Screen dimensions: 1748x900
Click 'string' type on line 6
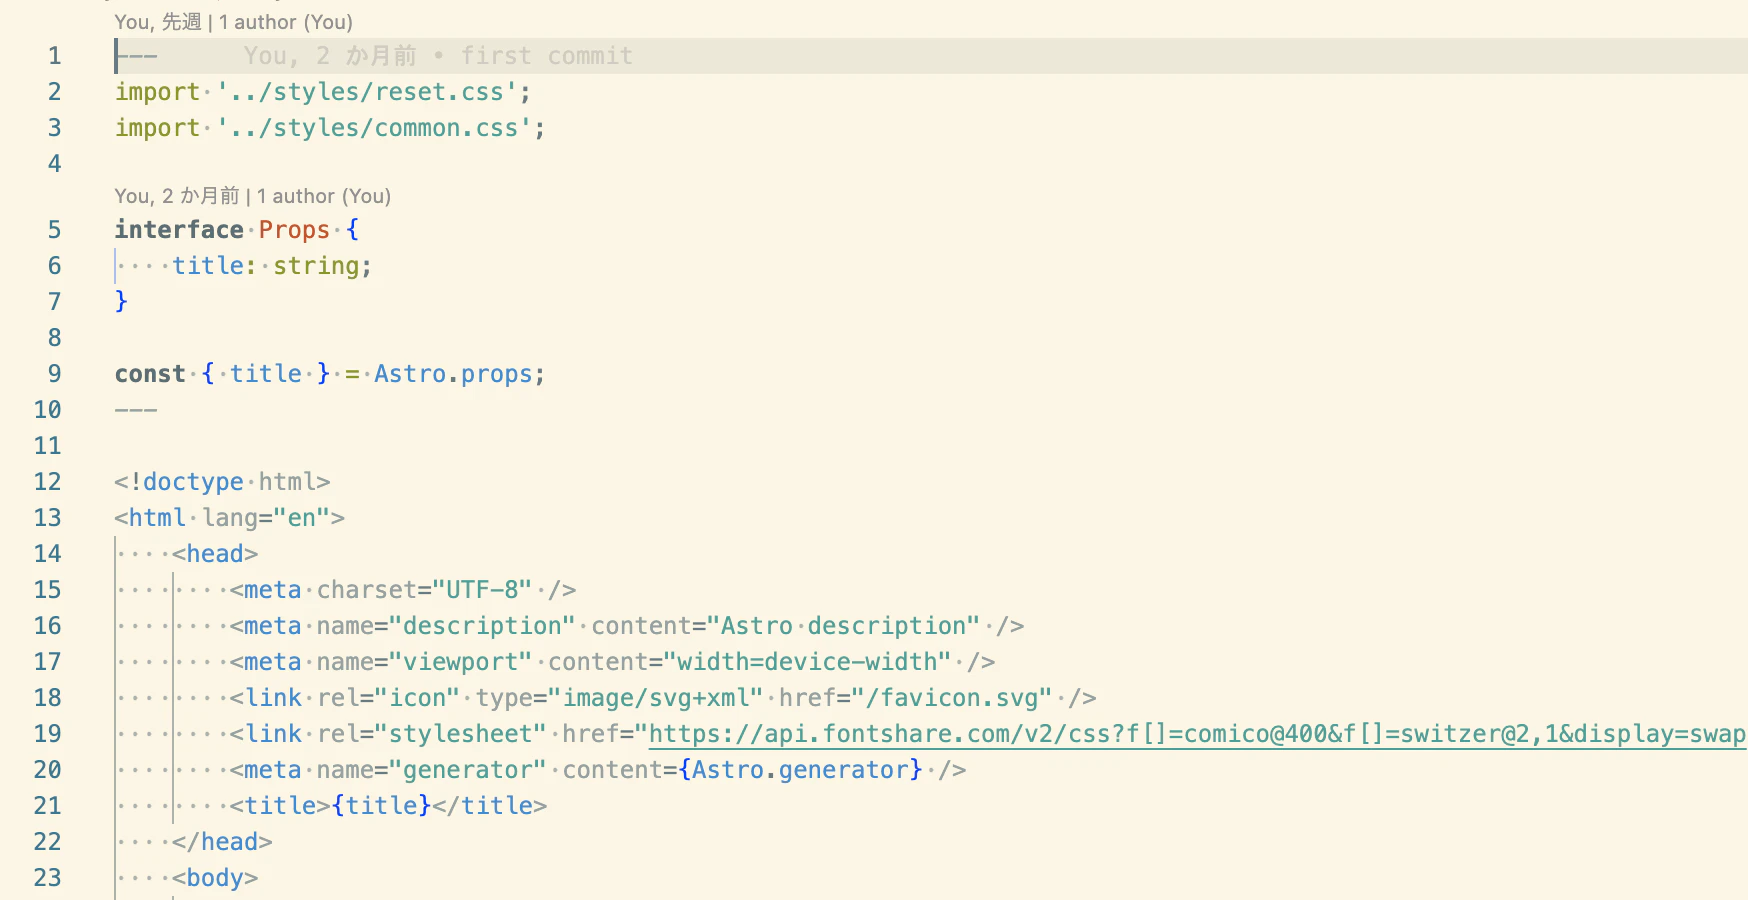tap(316, 266)
